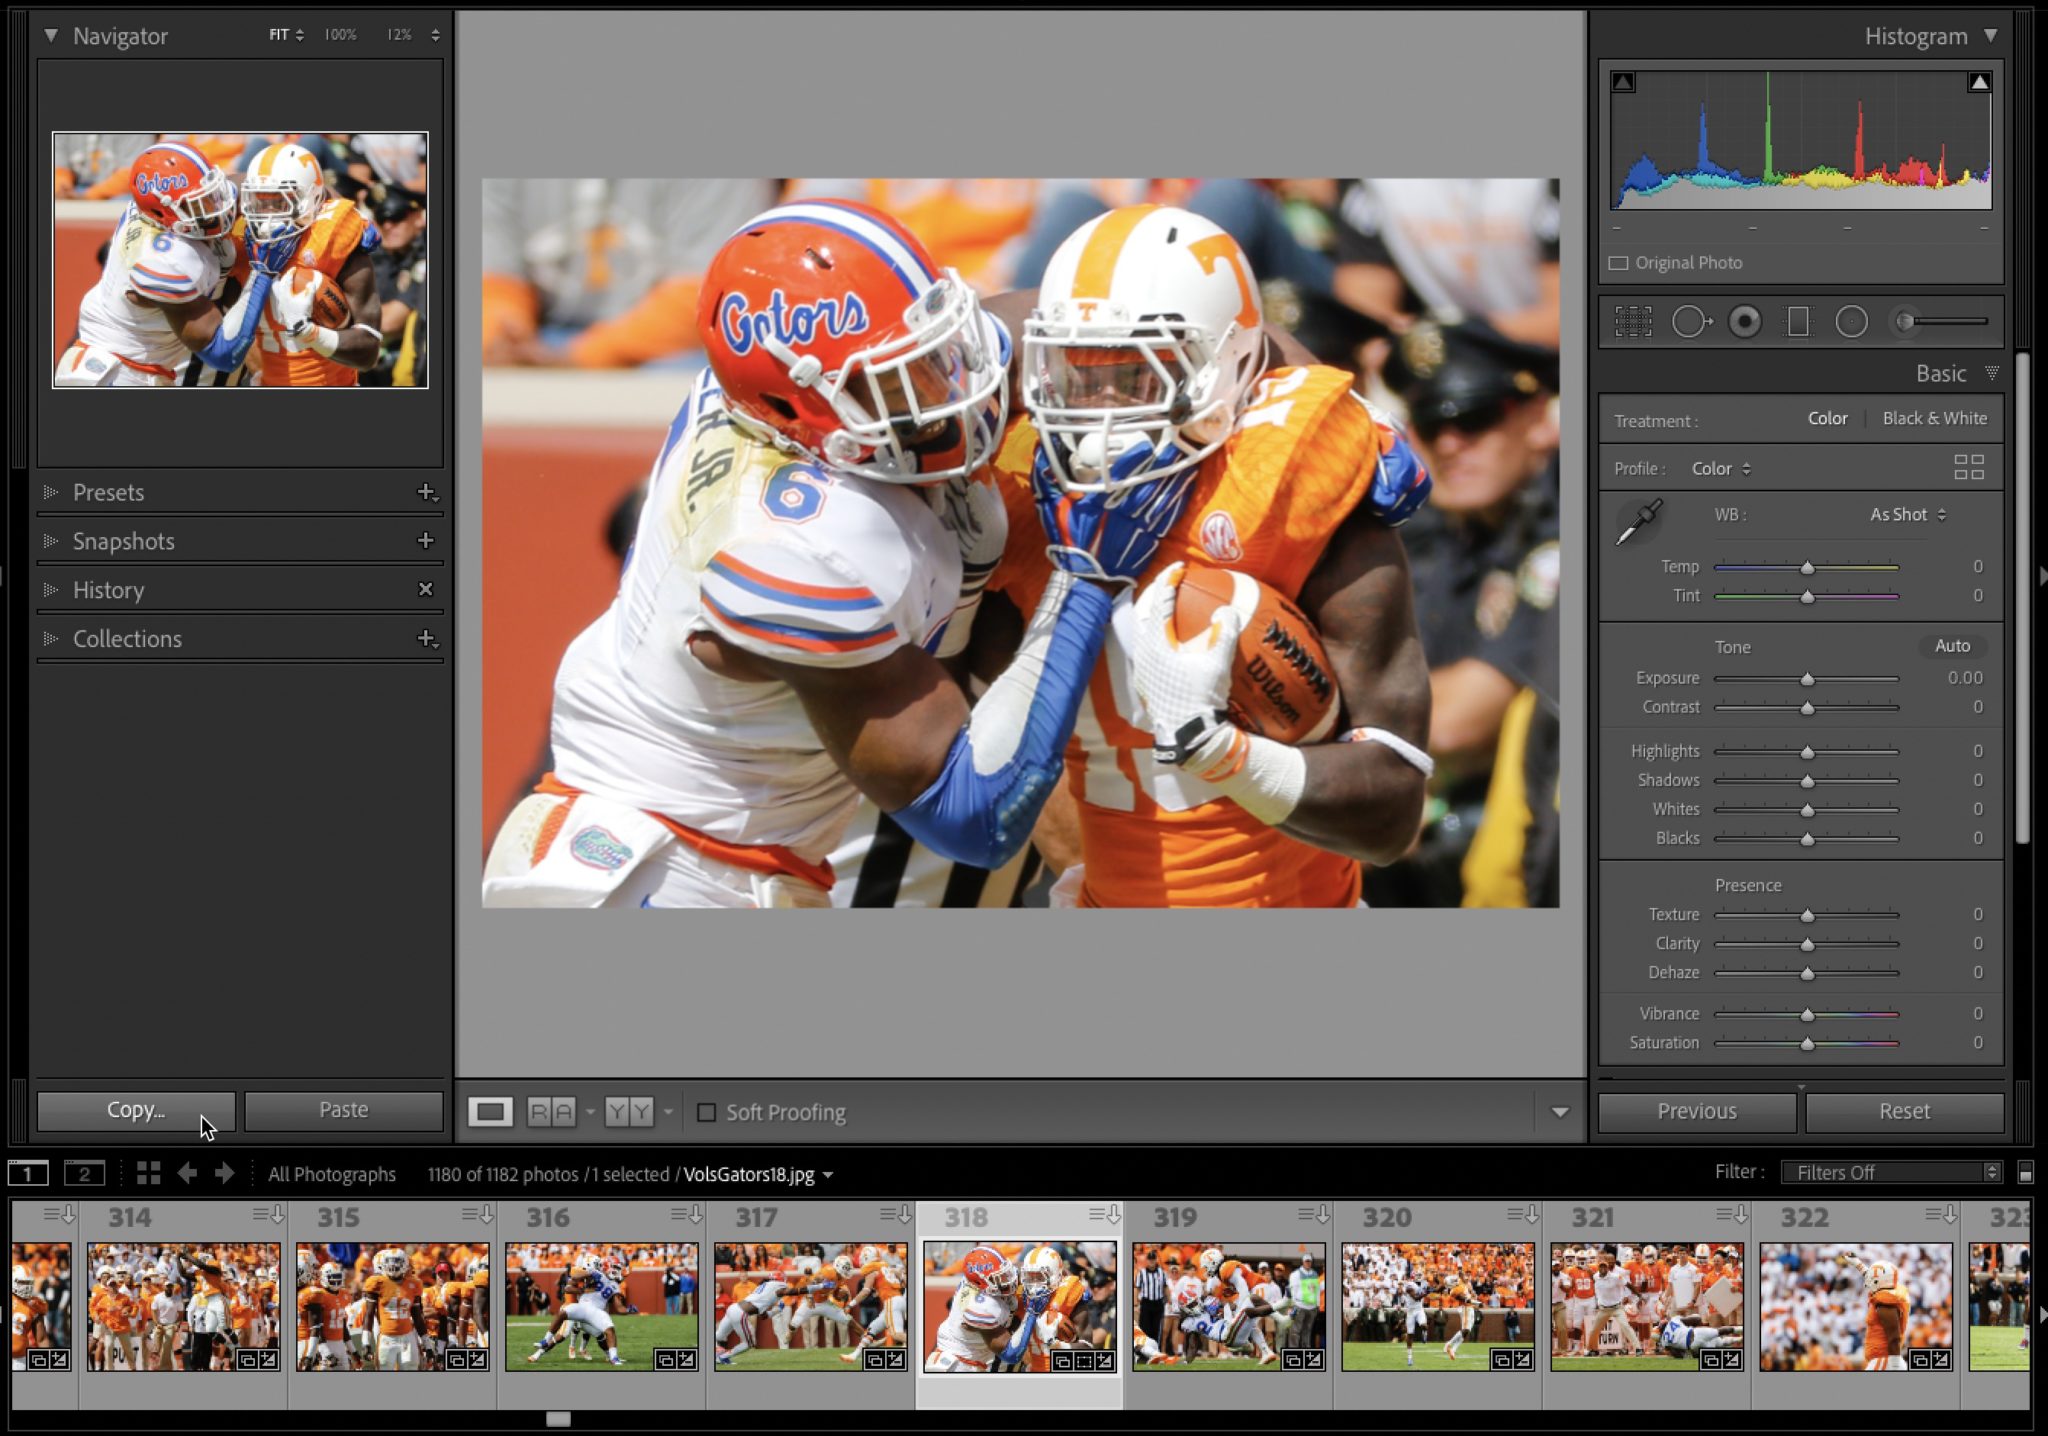The image size is (2048, 1436).
Task: Select the Spot Removal tool
Action: (1692, 321)
